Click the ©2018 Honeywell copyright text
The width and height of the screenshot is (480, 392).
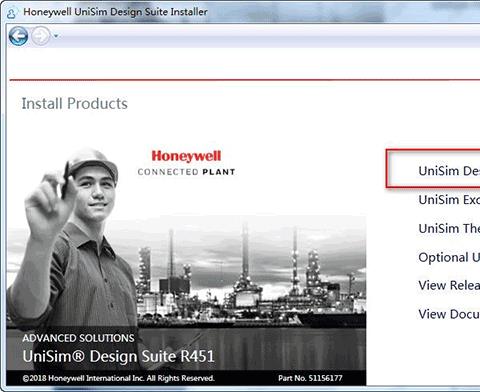click(118, 378)
